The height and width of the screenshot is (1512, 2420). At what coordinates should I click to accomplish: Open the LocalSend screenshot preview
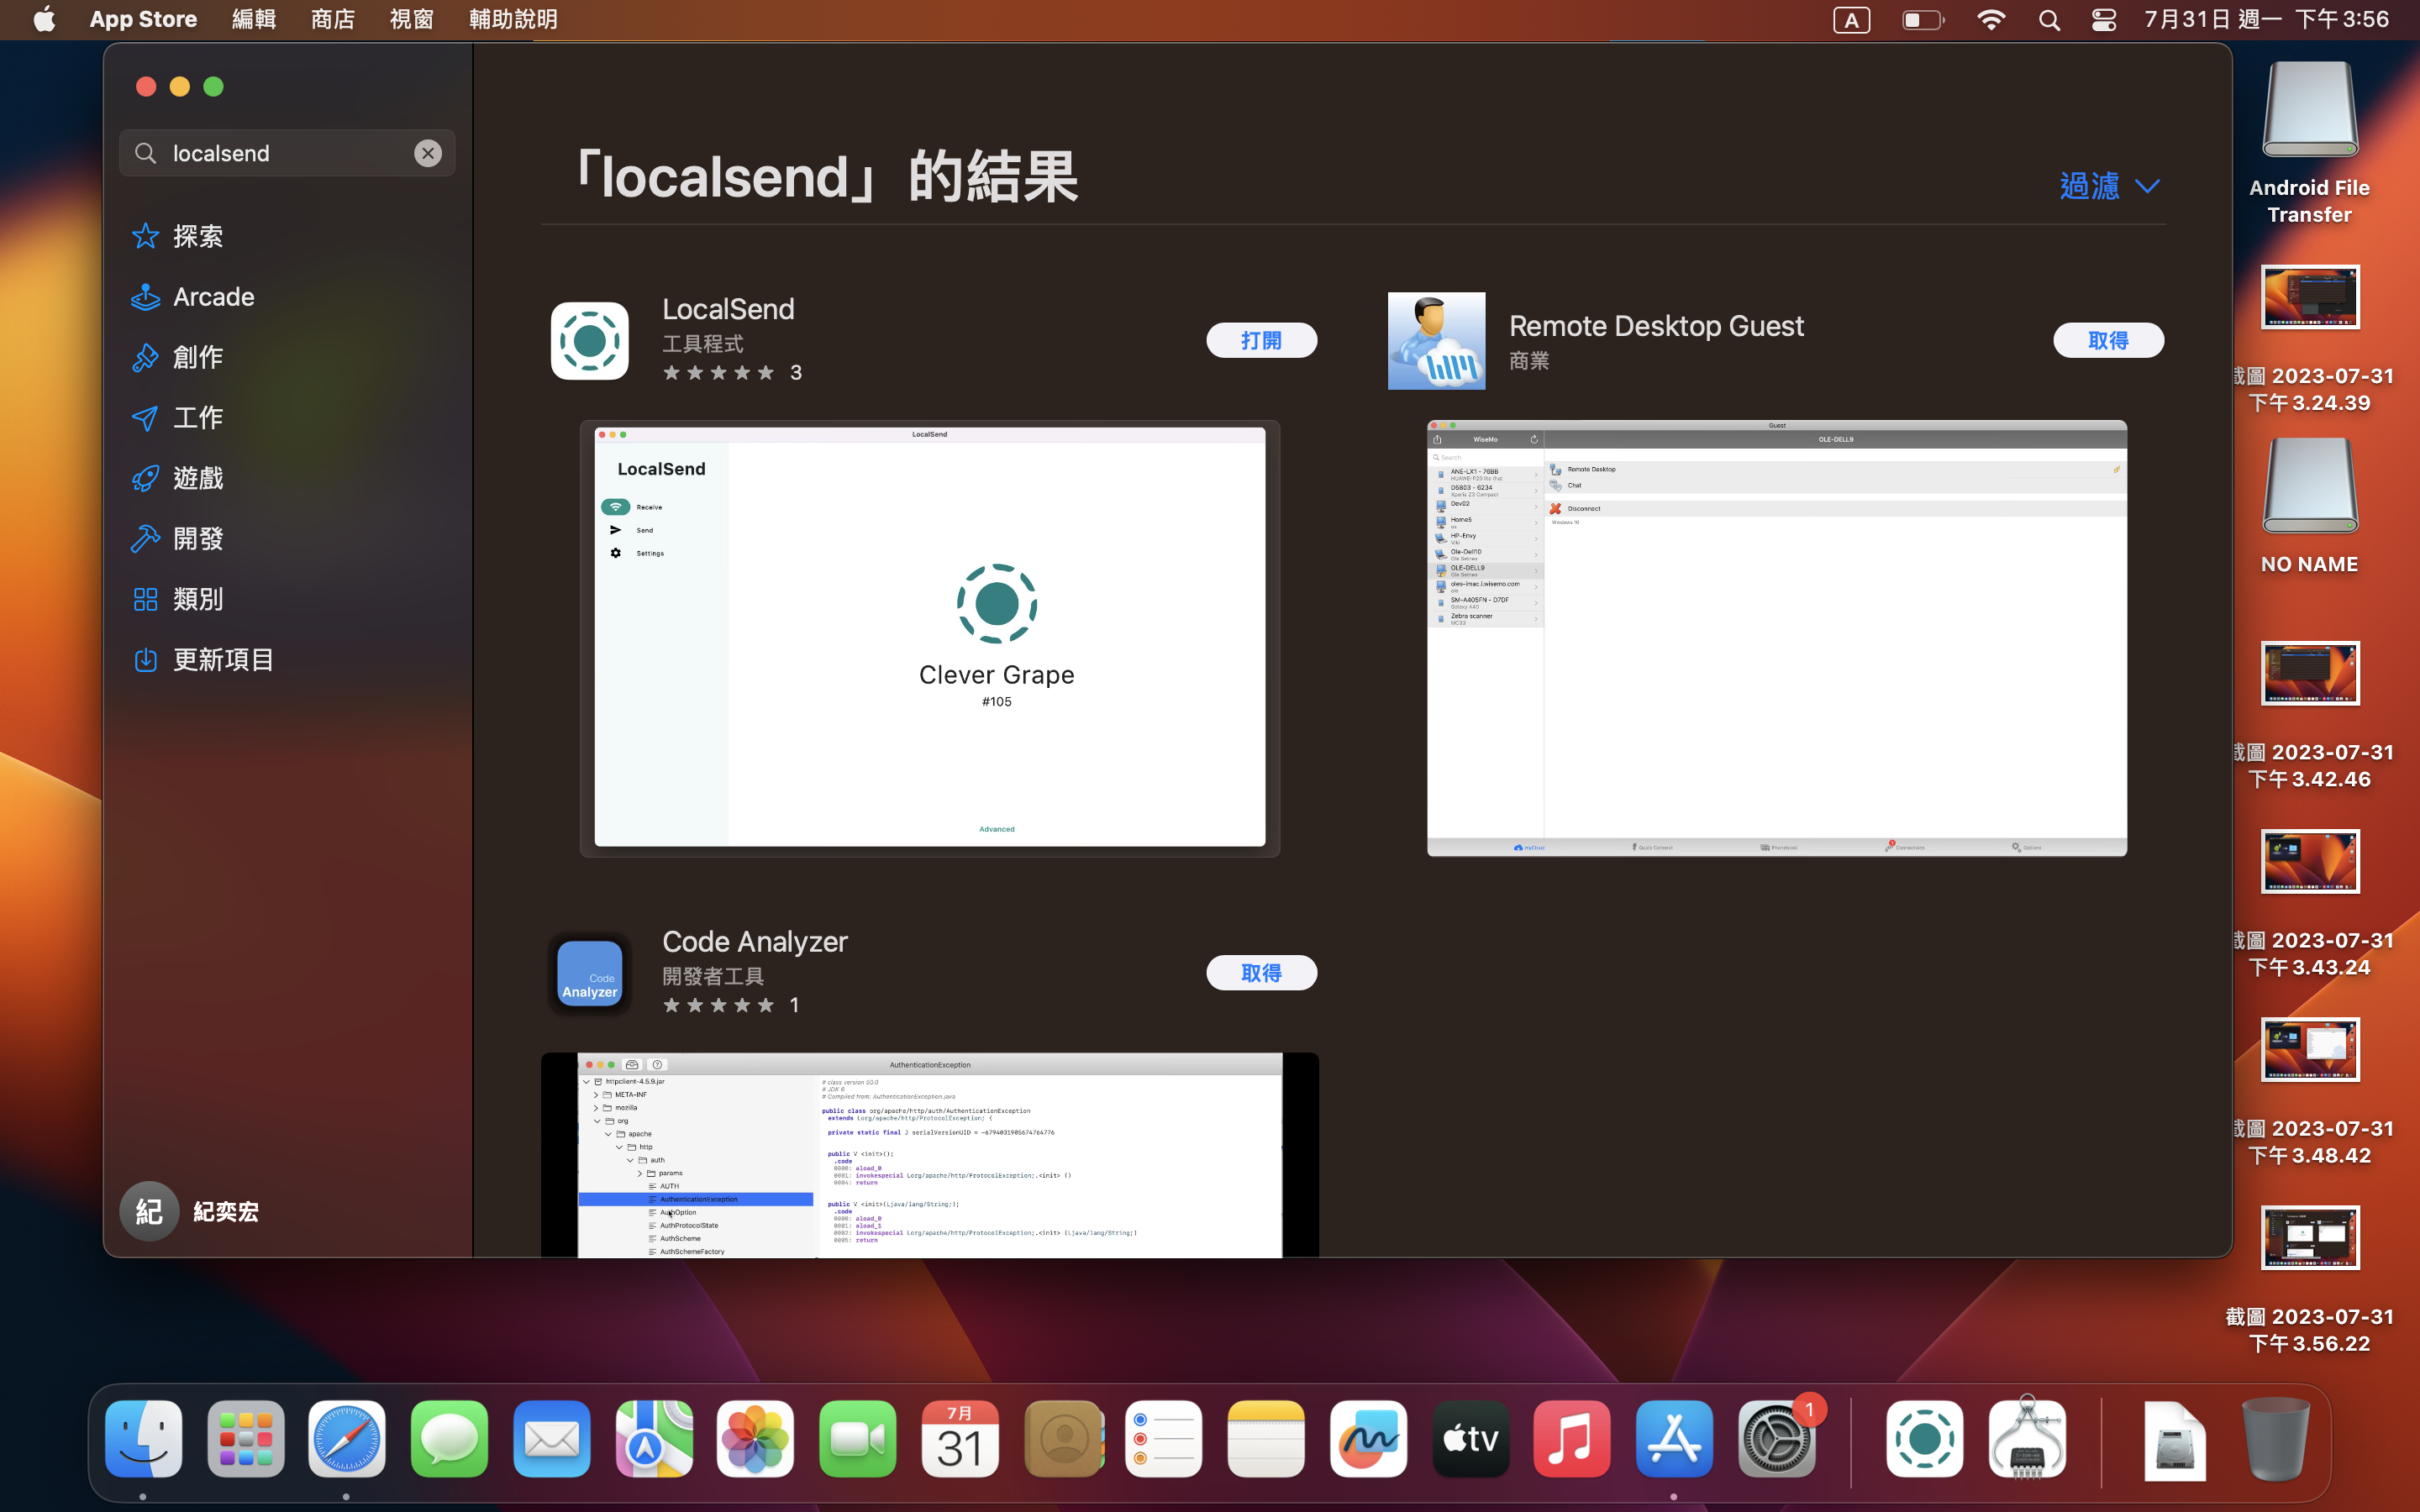pyautogui.click(x=930, y=638)
